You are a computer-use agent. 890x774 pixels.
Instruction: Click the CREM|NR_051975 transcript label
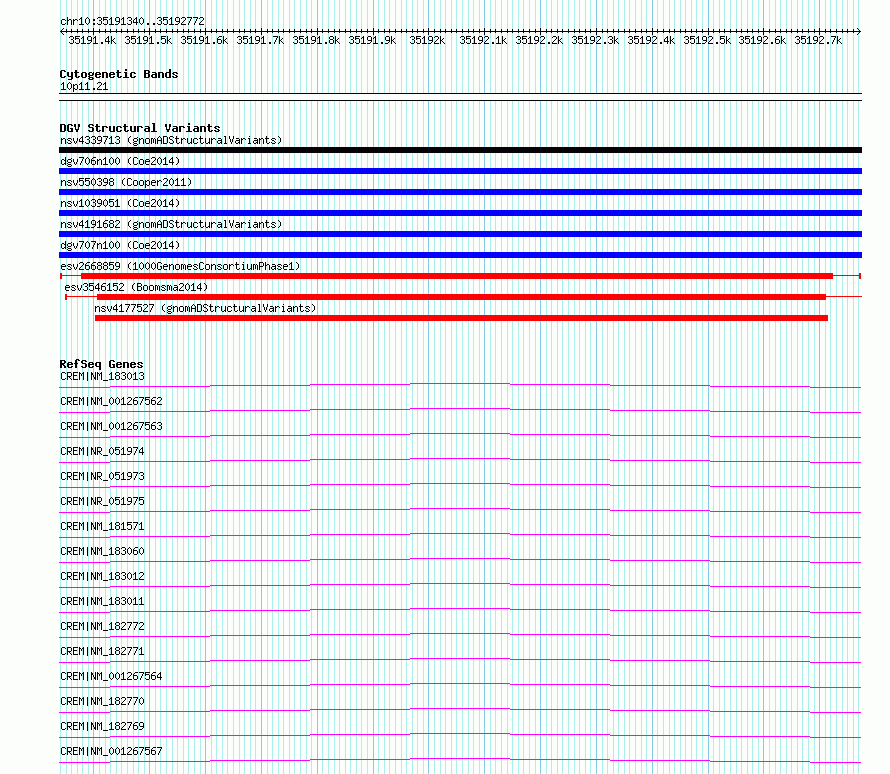pos(102,501)
